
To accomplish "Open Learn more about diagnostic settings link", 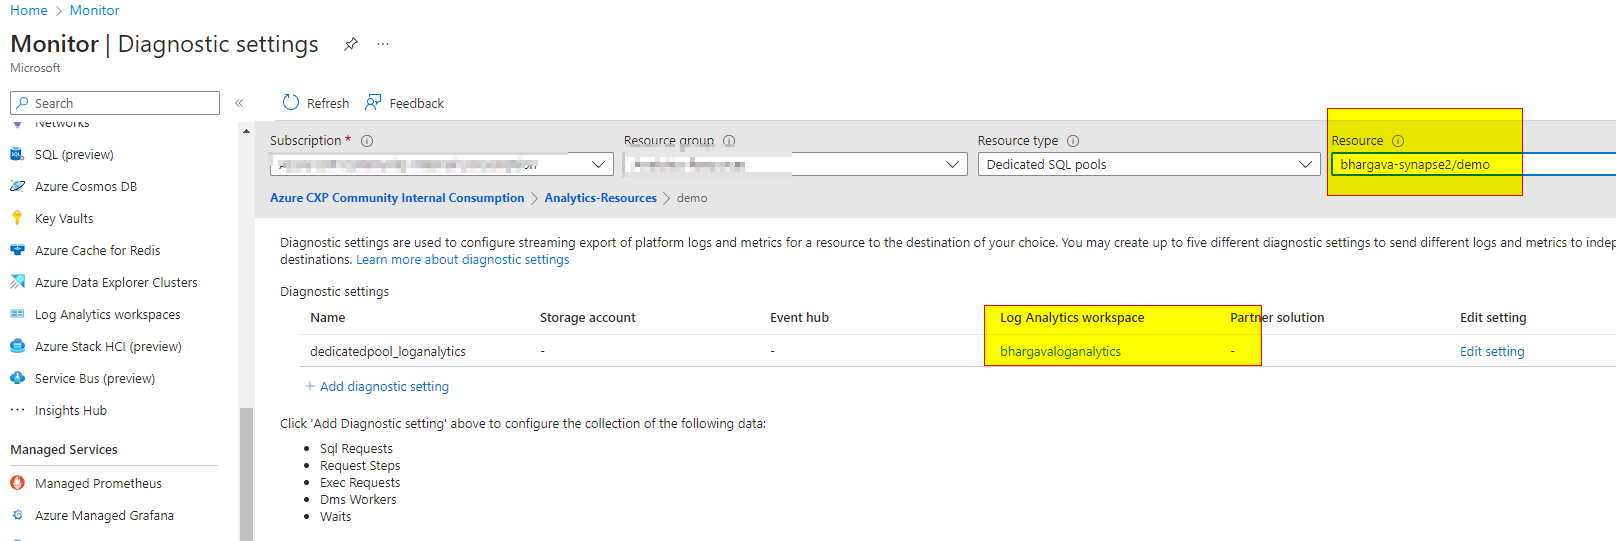I will pyautogui.click(x=463, y=259).
